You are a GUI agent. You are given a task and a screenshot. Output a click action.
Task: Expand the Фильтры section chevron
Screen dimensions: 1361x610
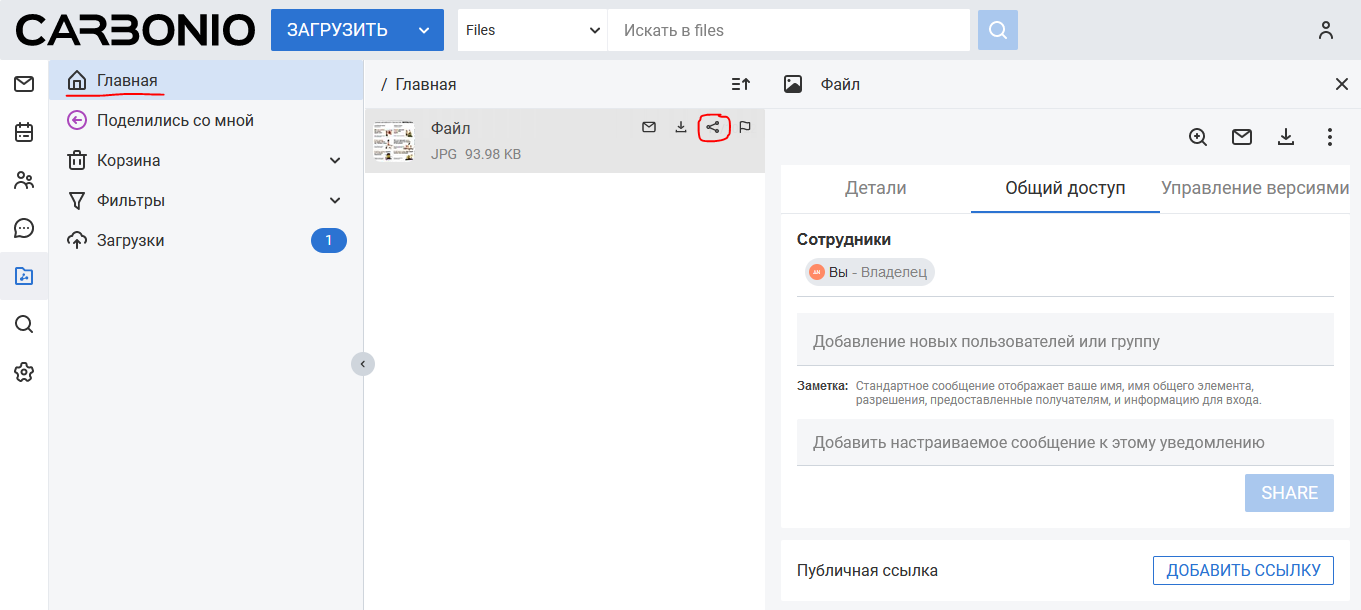pos(335,201)
